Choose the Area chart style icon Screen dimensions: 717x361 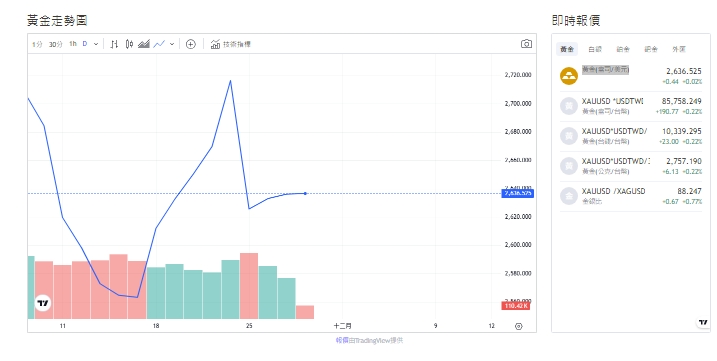144,44
